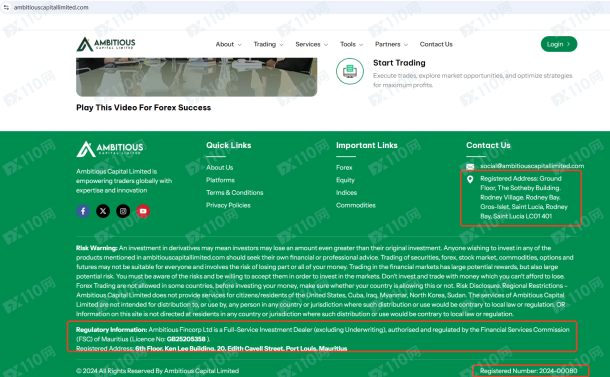Click the Registered Number 2024-00080 text
The height and width of the screenshot is (377, 610).
pos(529,371)
